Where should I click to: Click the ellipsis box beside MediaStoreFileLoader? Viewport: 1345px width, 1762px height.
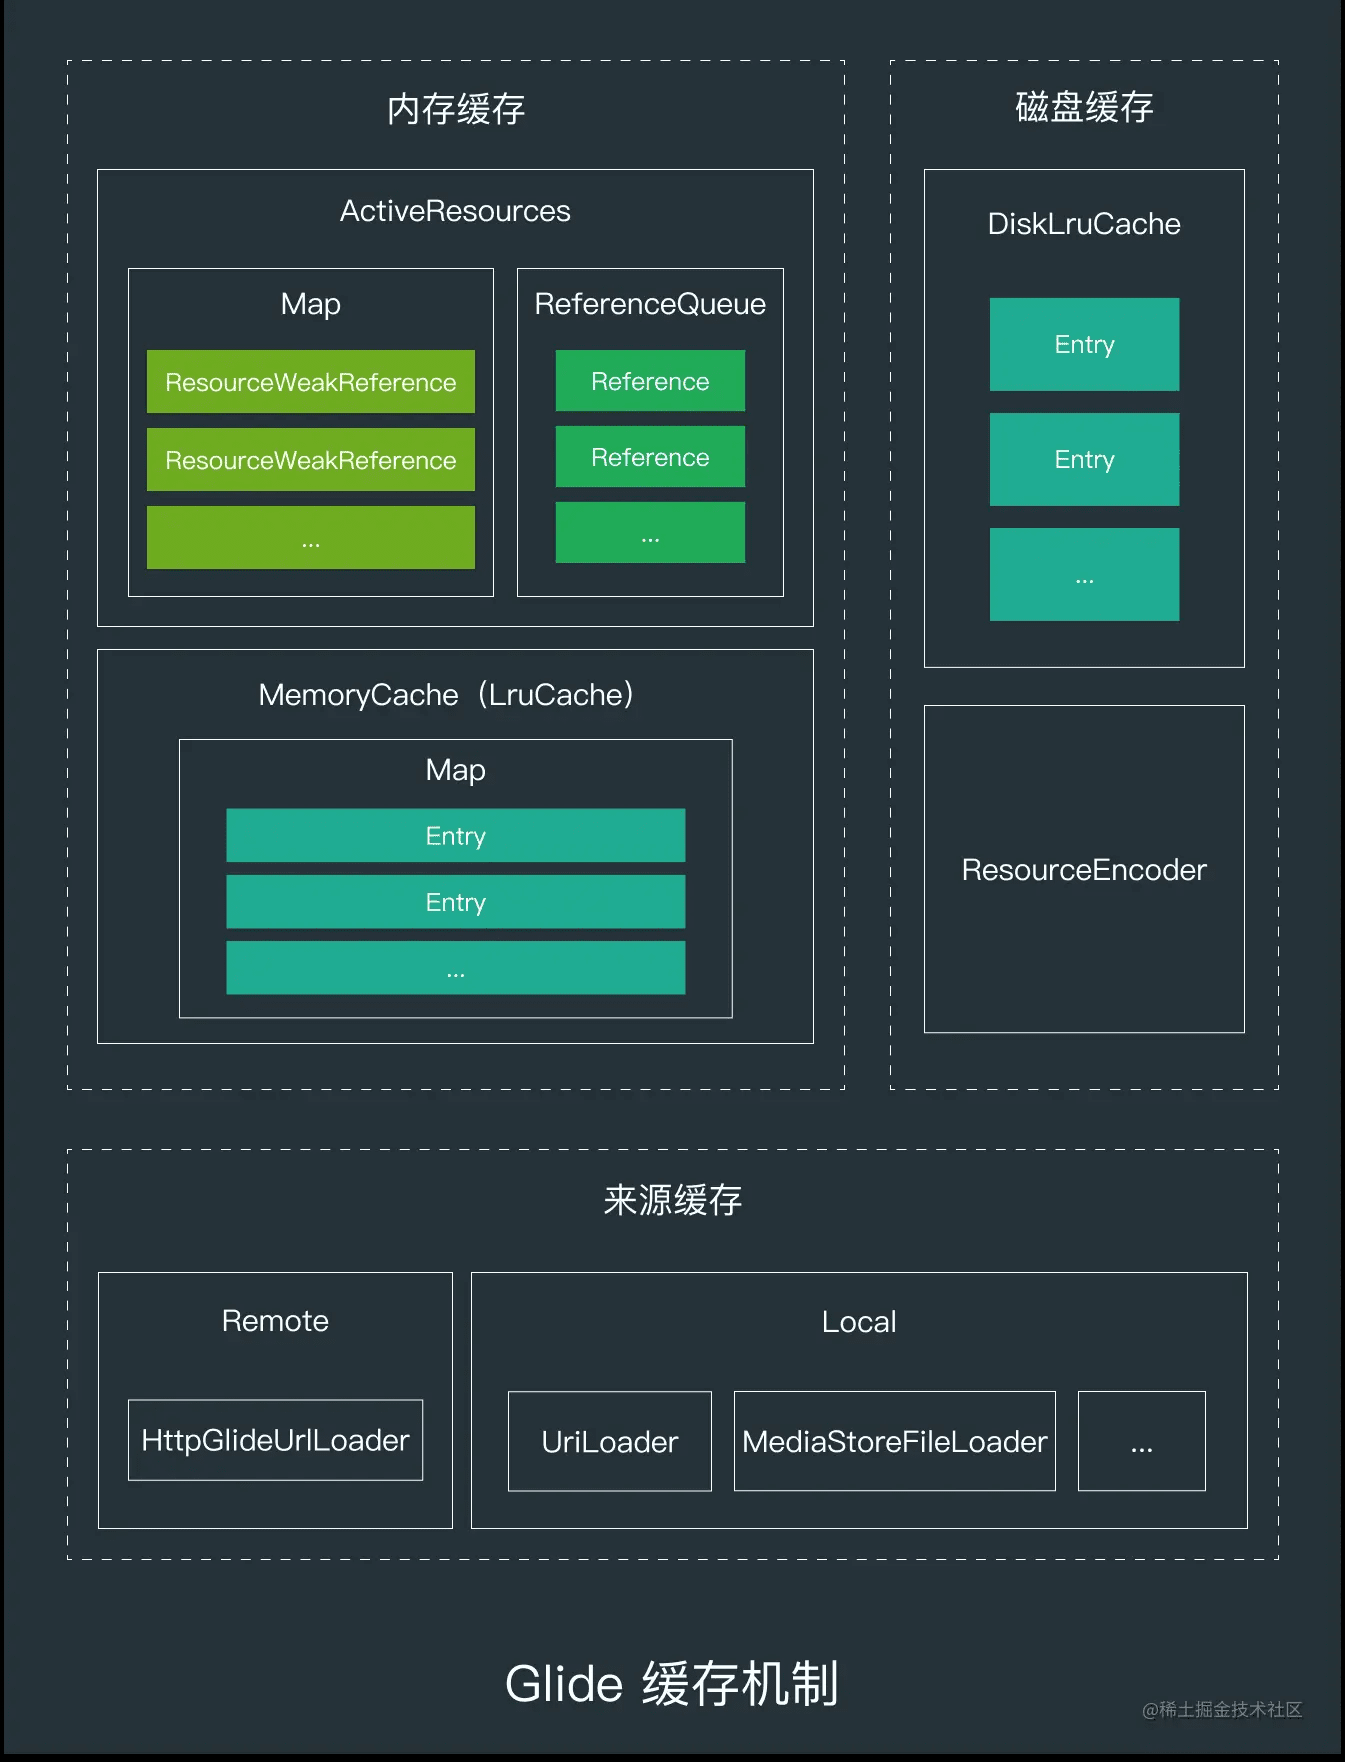[1142, 1441]
